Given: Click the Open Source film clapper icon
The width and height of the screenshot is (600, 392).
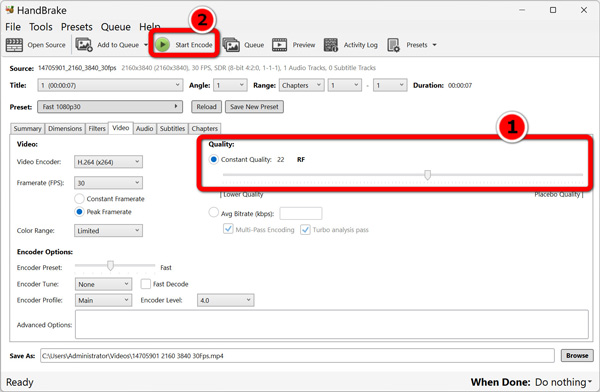Looking at the screenshot, I should [x=14, y=45].
